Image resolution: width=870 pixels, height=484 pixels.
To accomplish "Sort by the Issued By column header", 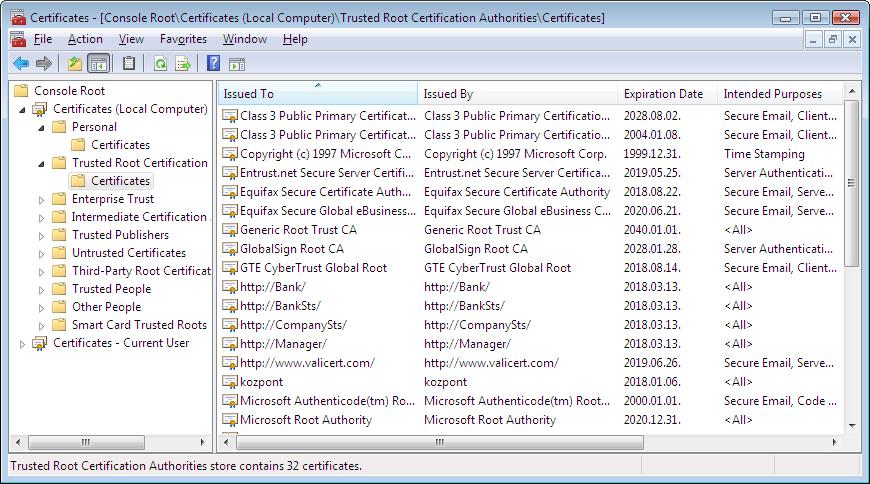I will [x=518, y=93].
